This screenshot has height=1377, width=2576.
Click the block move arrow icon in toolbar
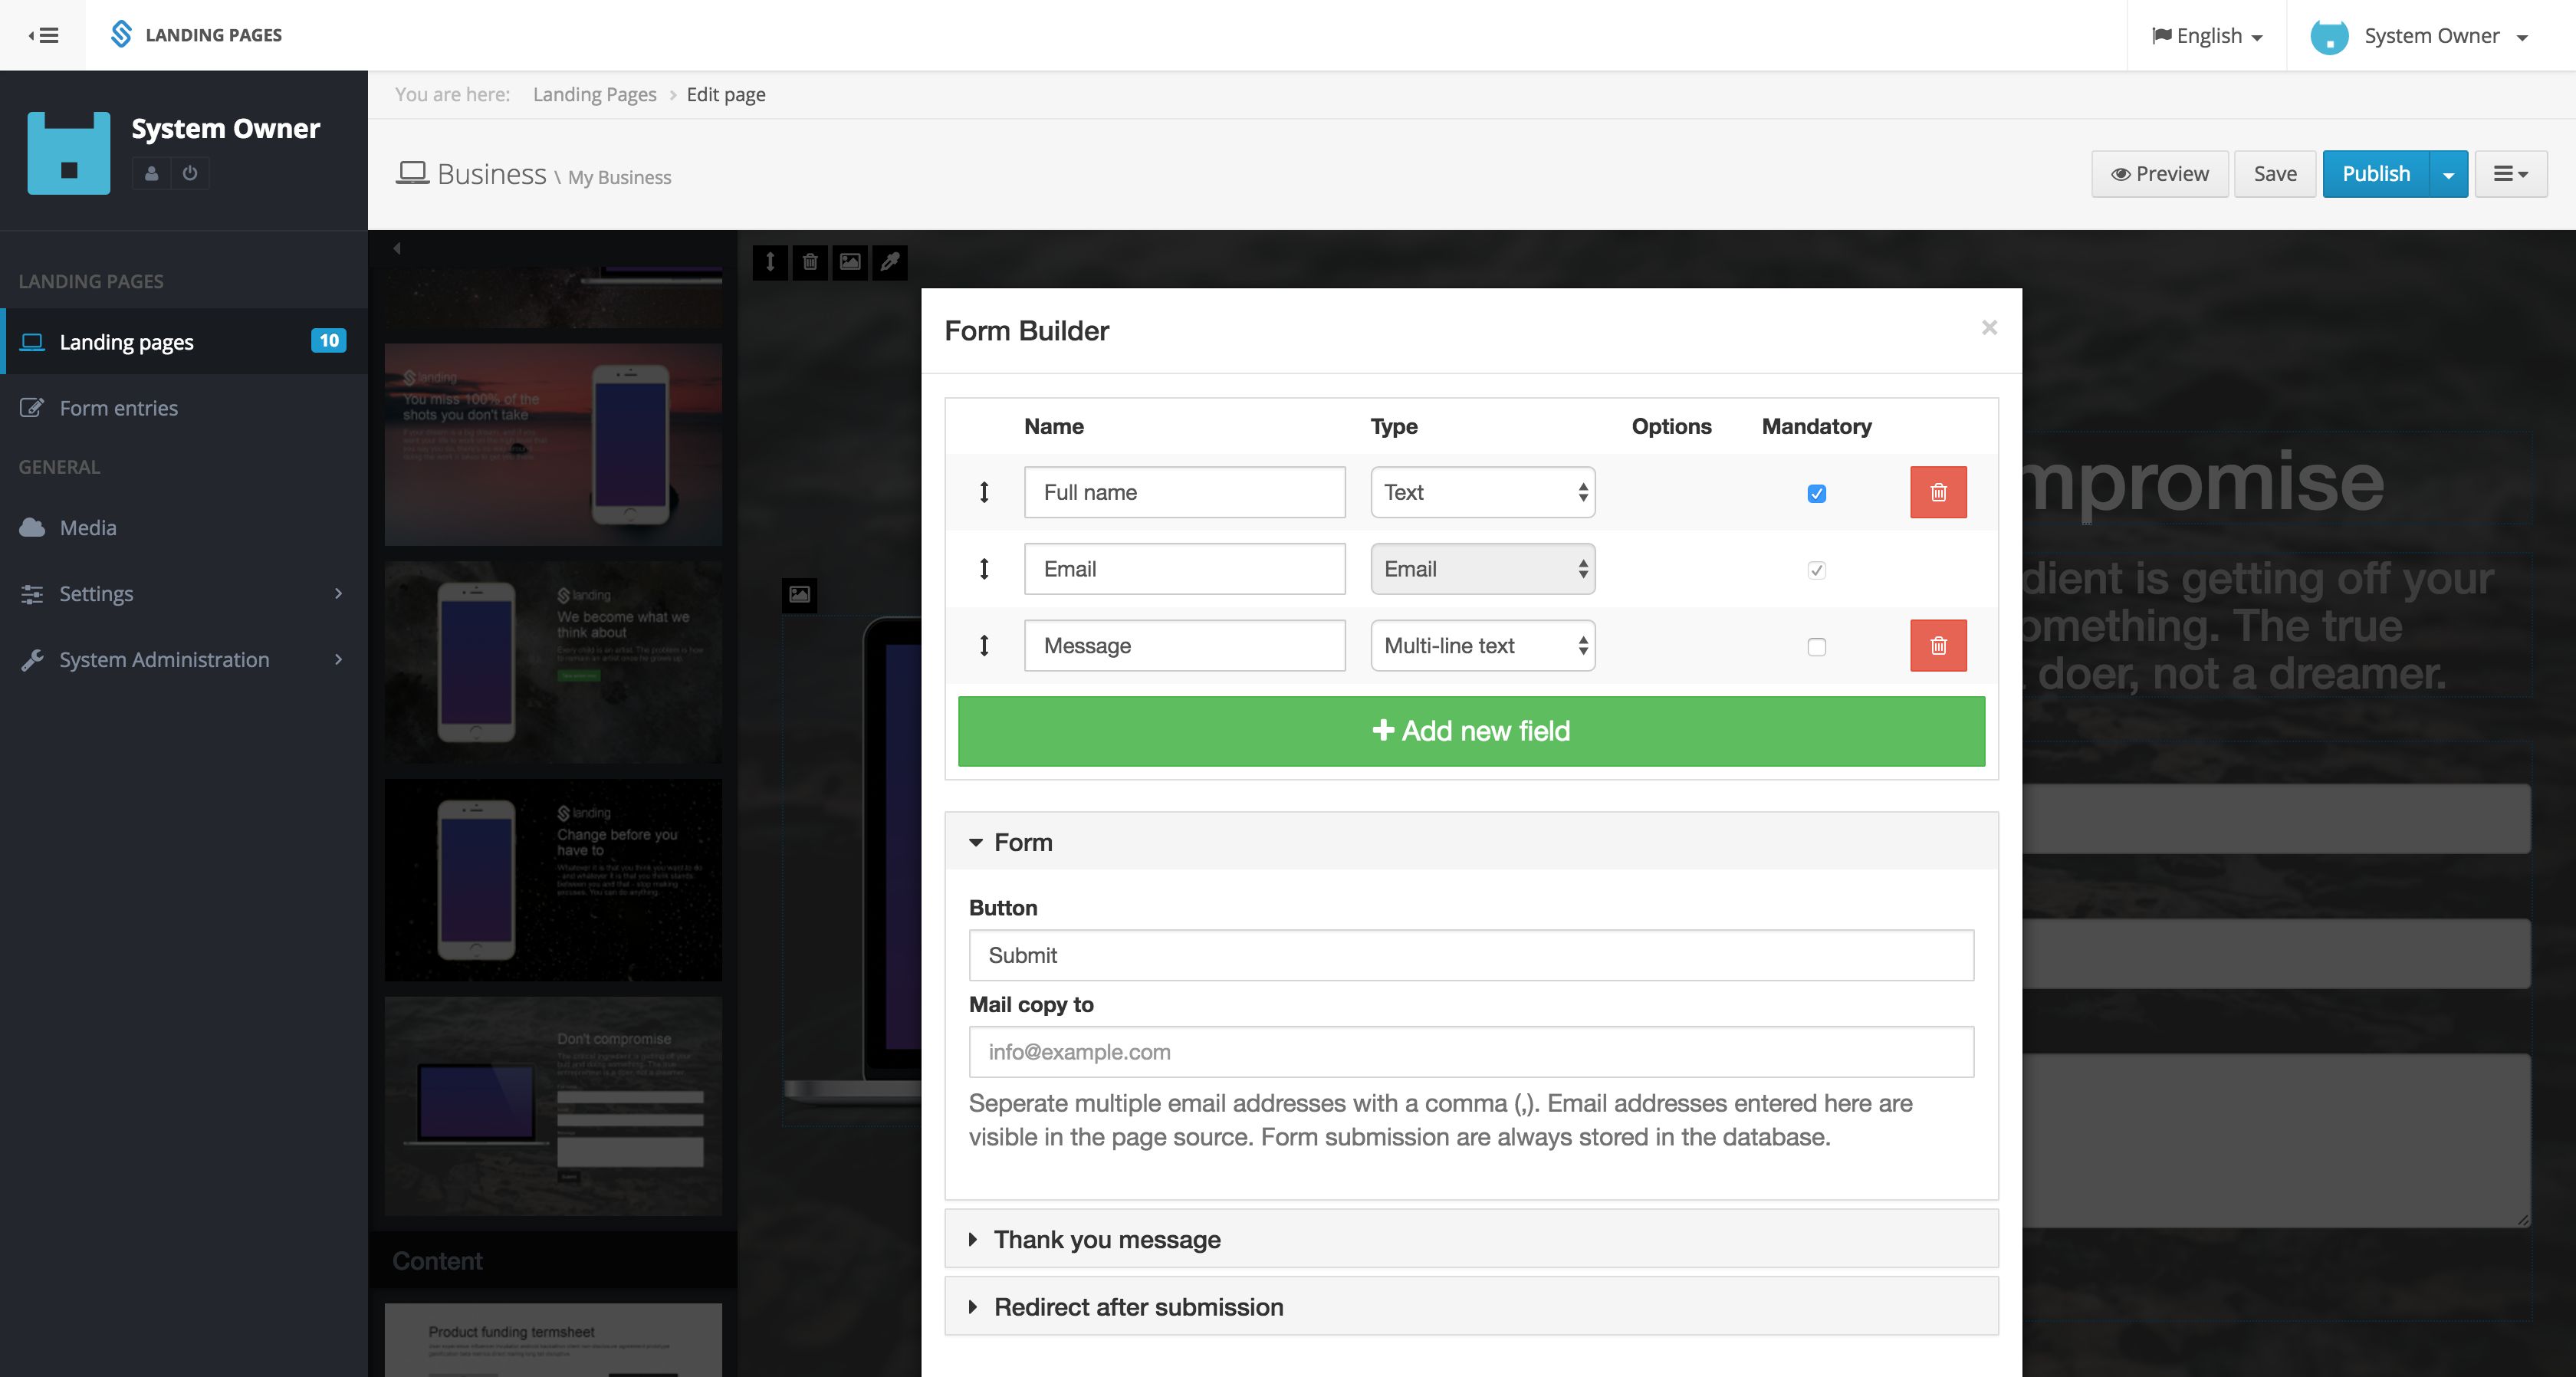pyautogui.click(x=770, y=262)
